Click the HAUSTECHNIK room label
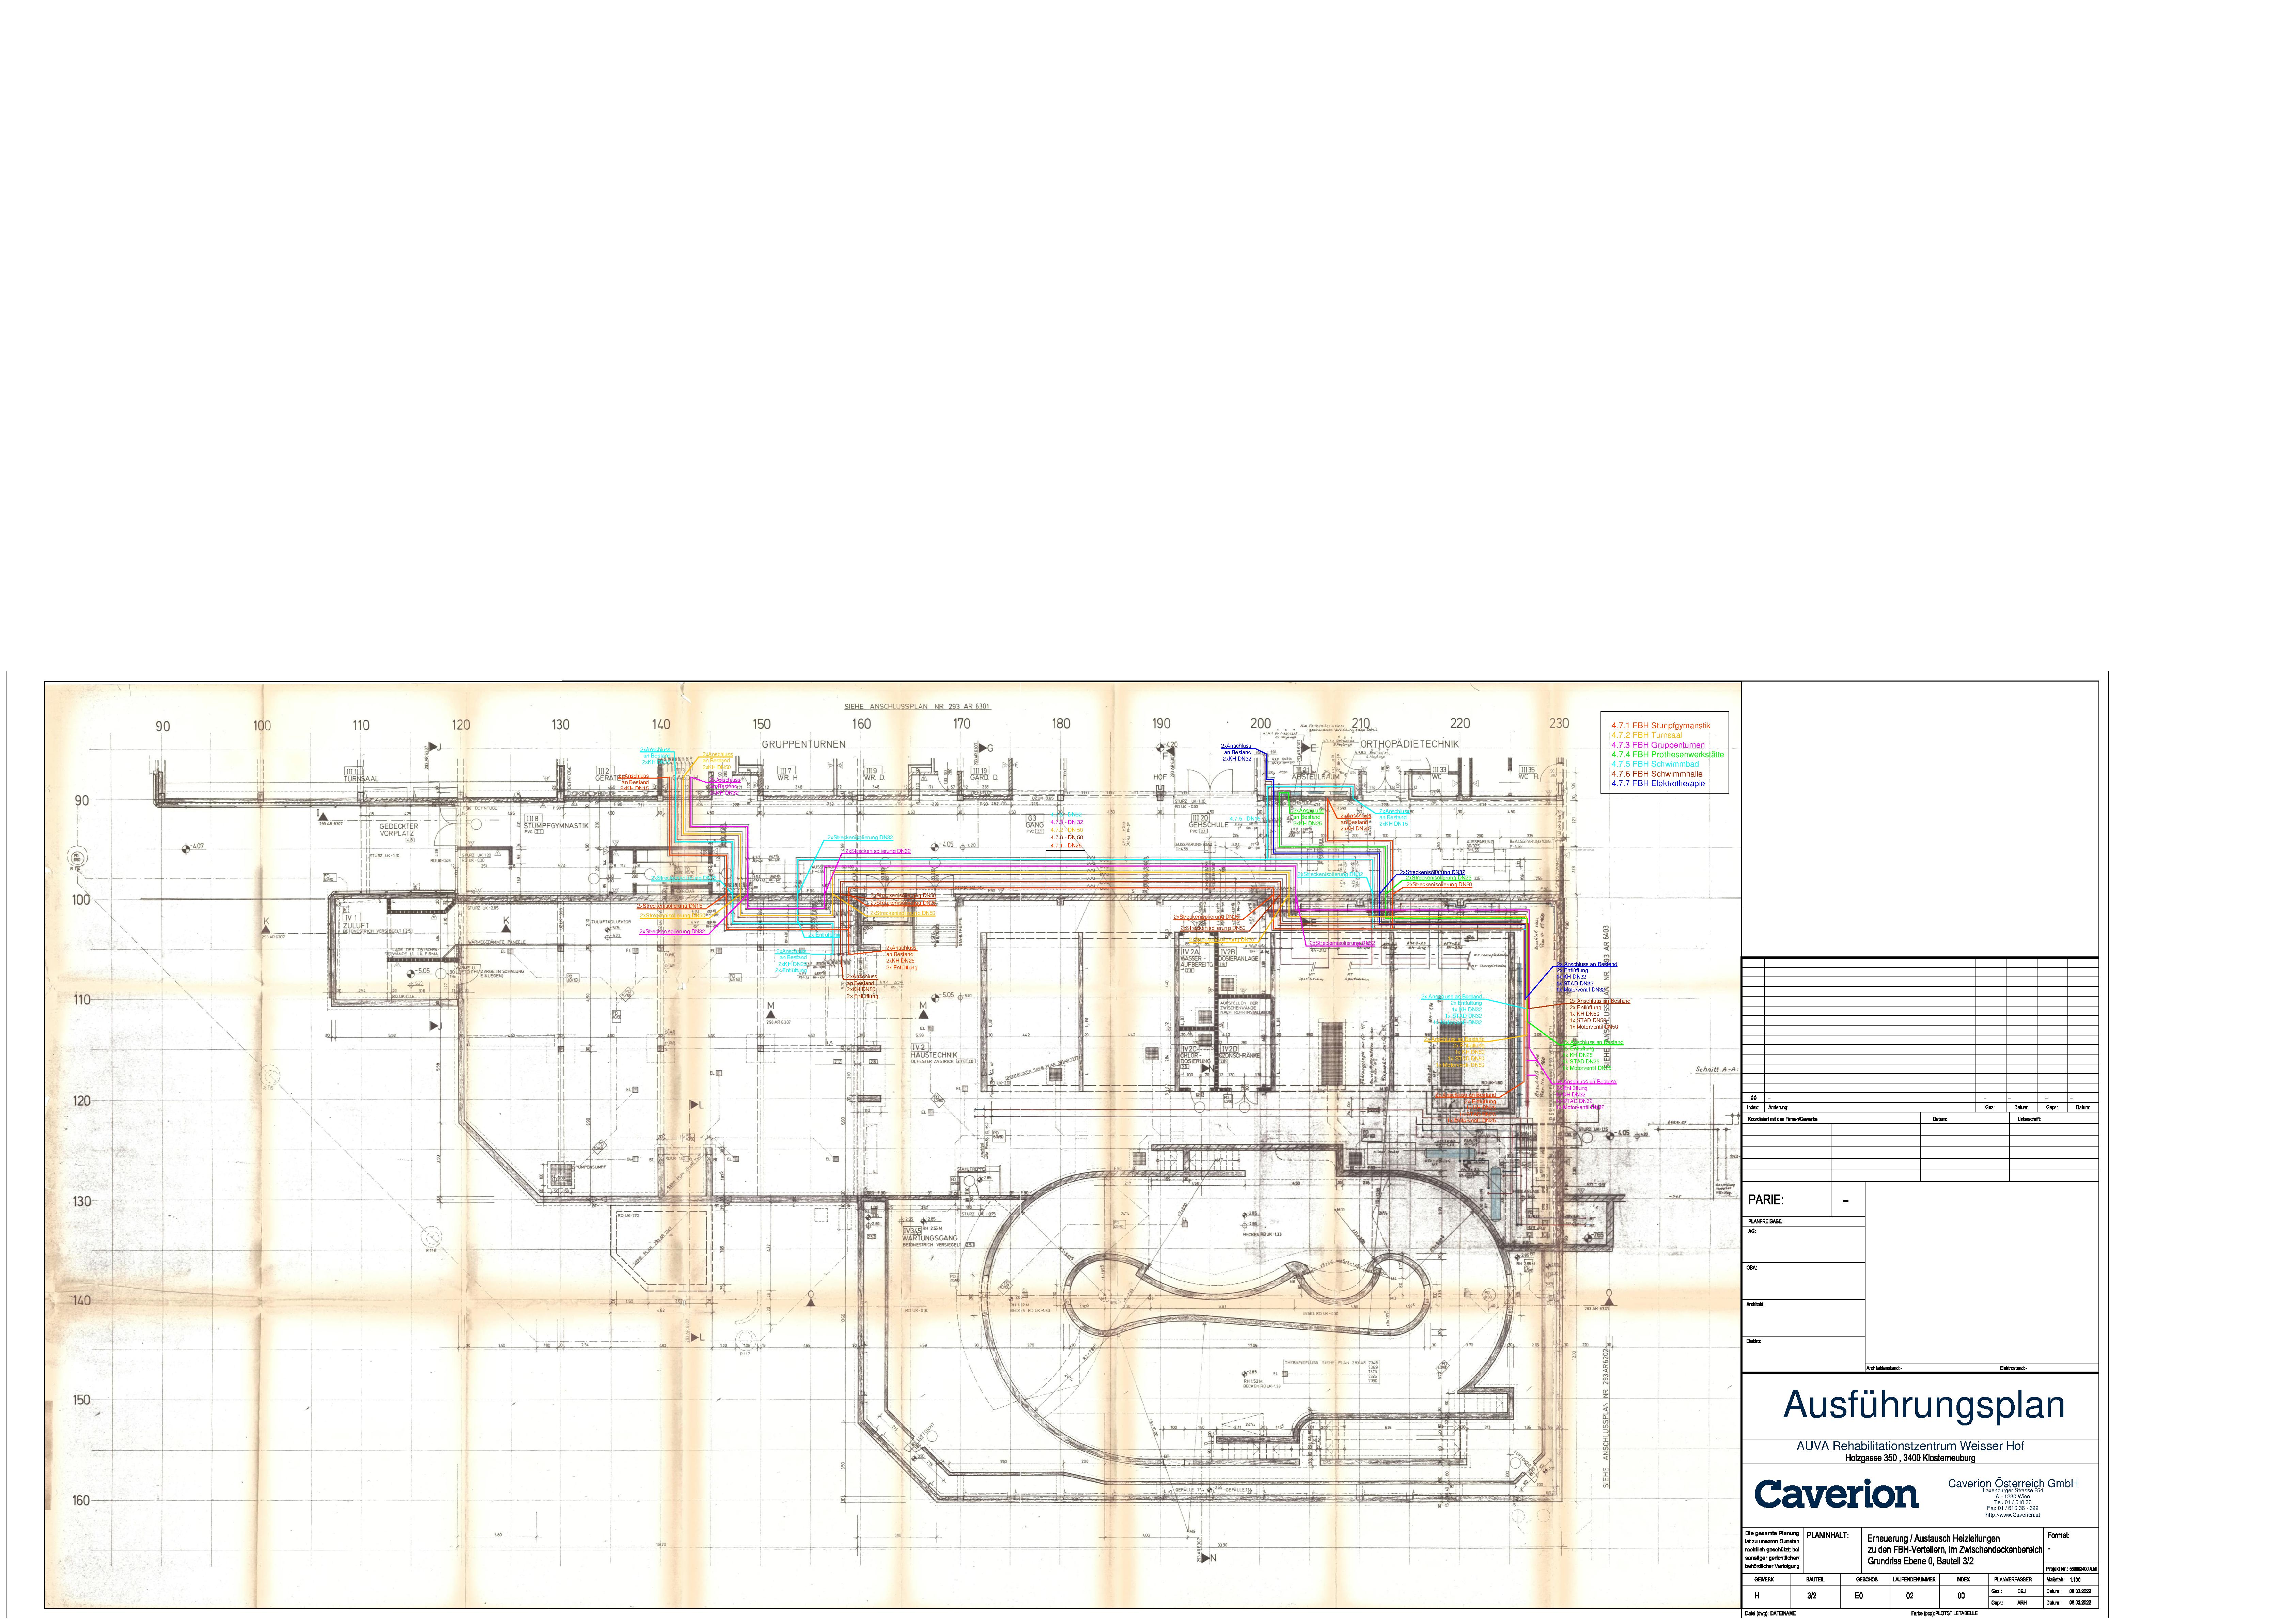Viewport: 2296px width, 1624px height. [934, 1055]
